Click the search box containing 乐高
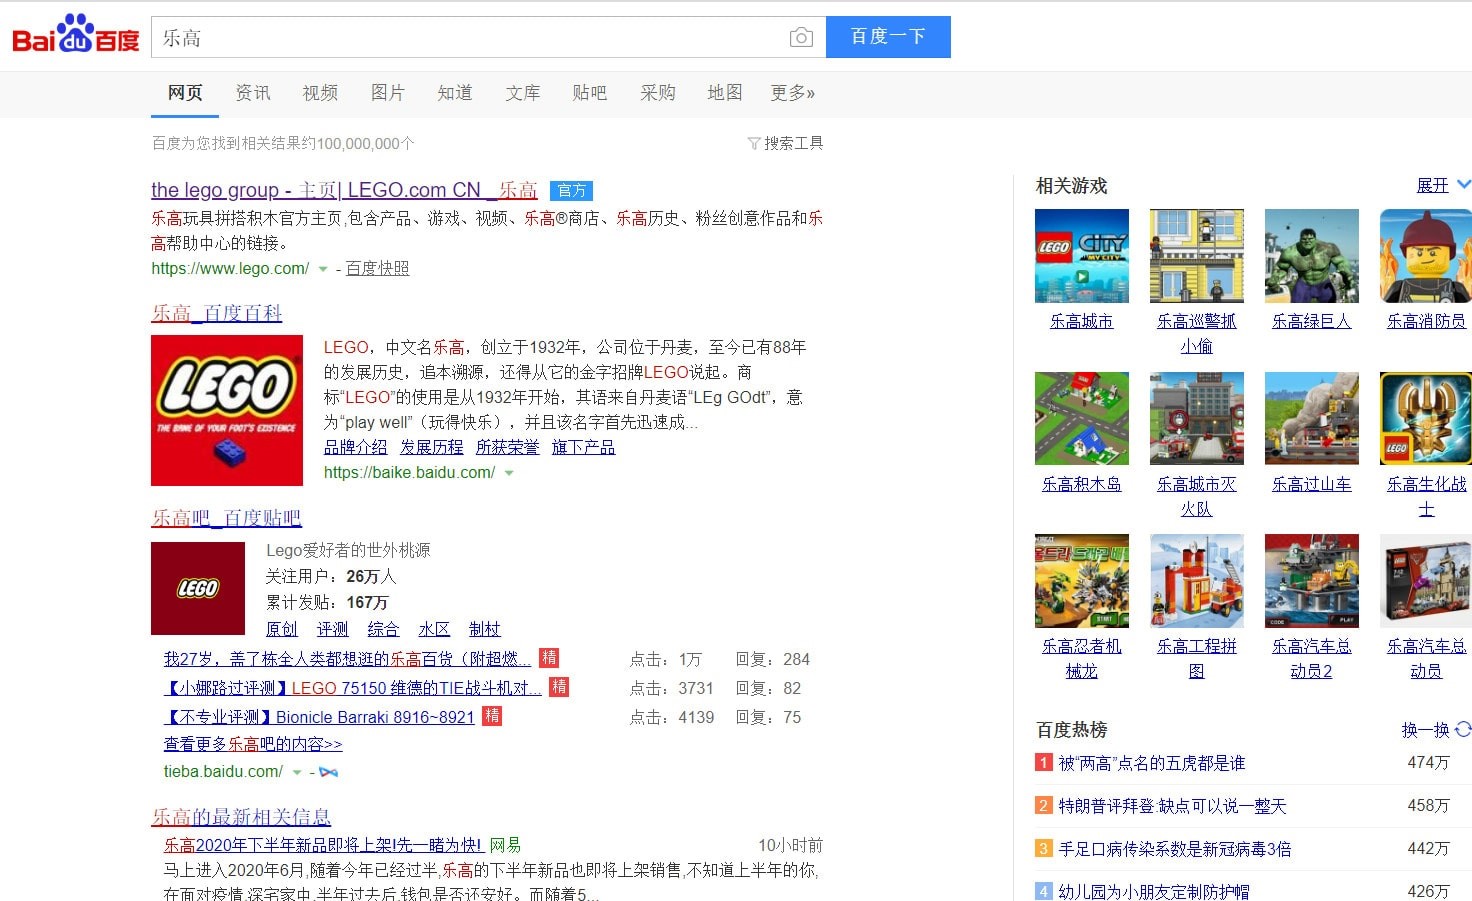The image size is (1472, 901). coord(470,38)
